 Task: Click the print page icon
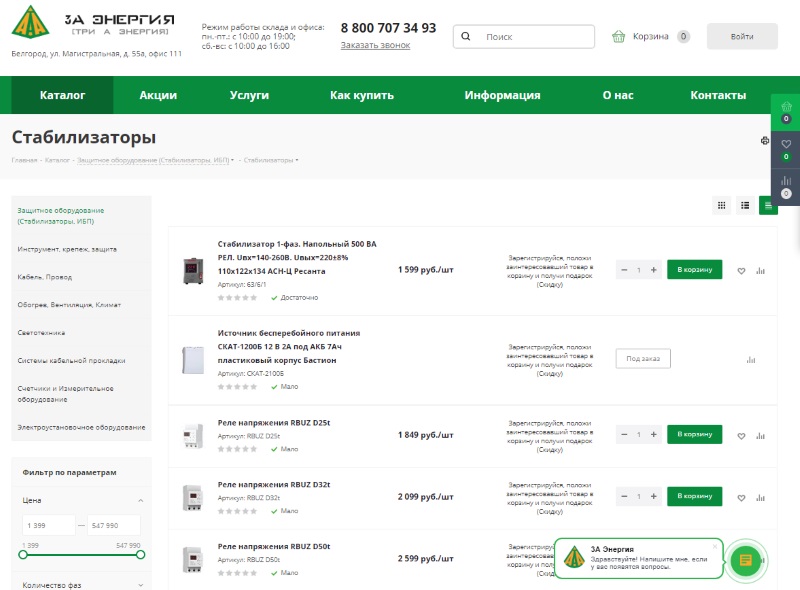(765, 141)
